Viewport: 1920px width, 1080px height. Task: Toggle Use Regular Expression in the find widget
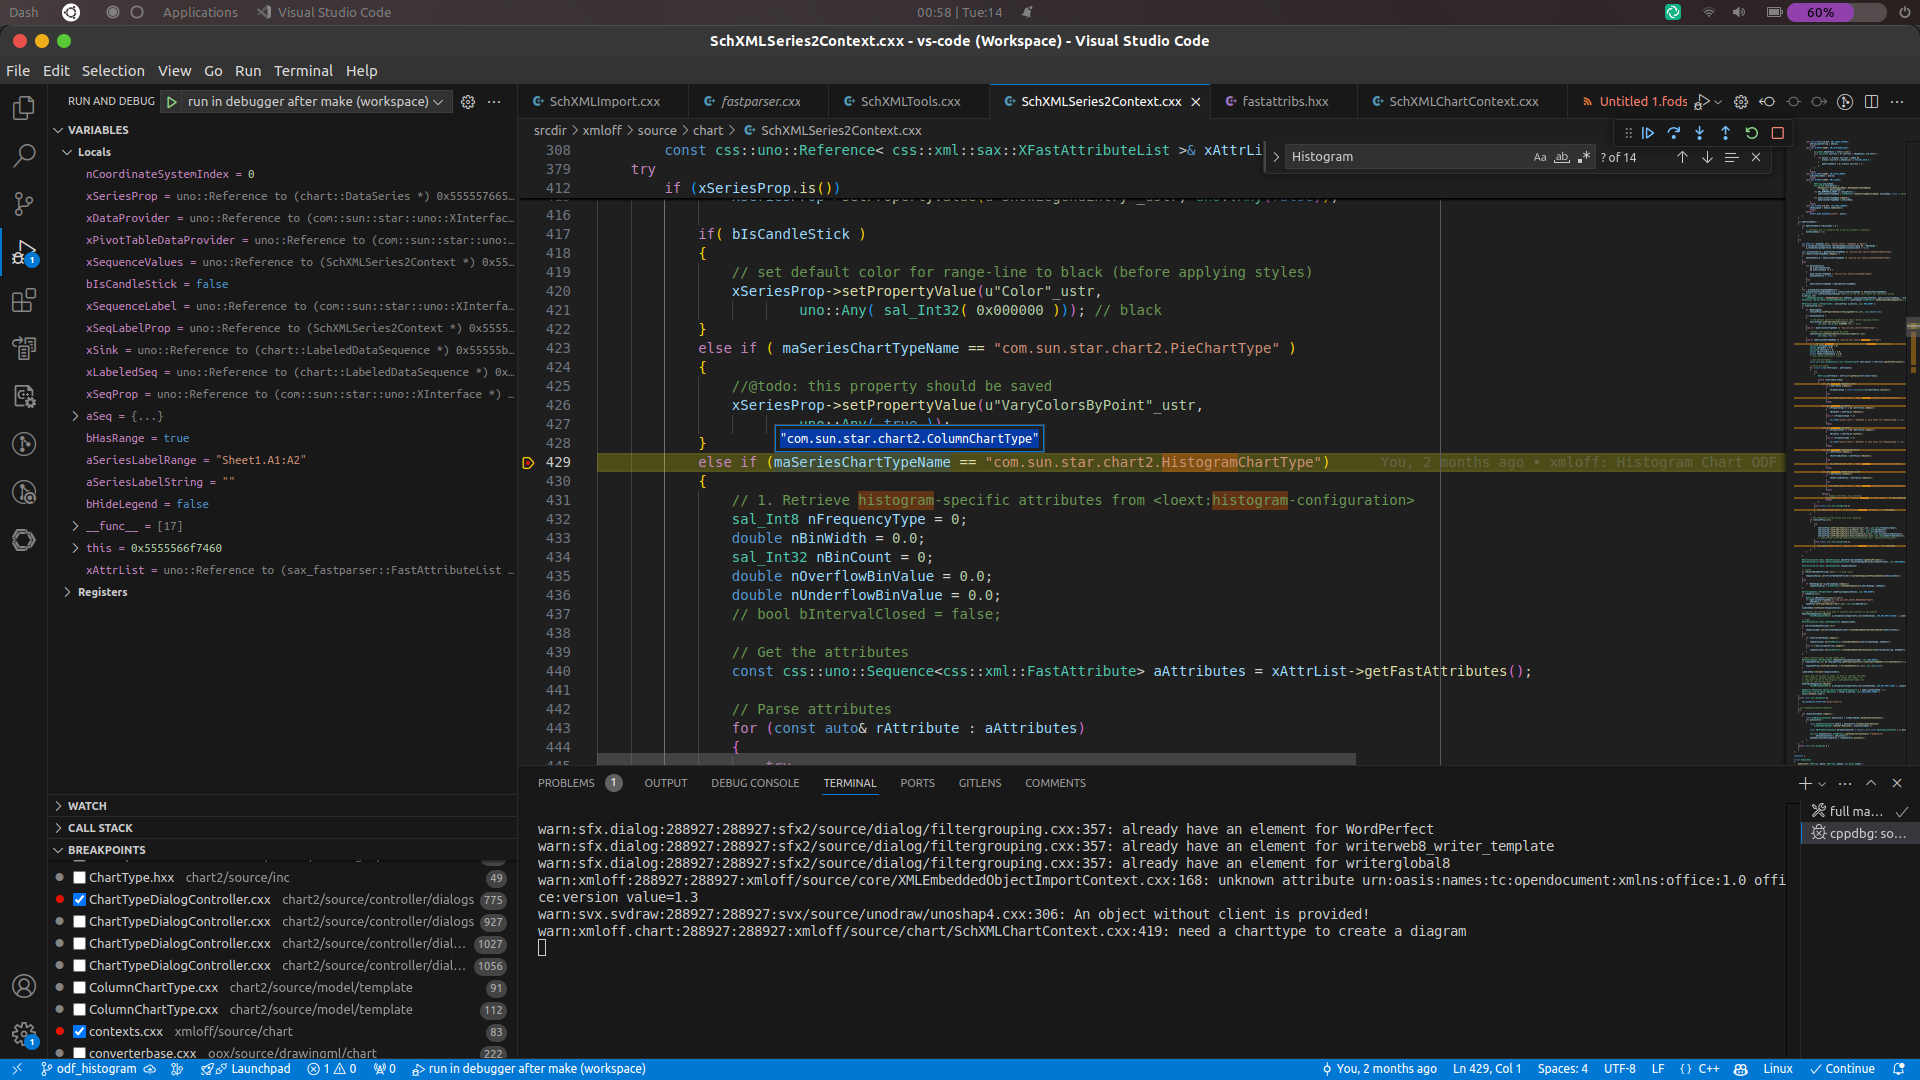click(1584, 157)
